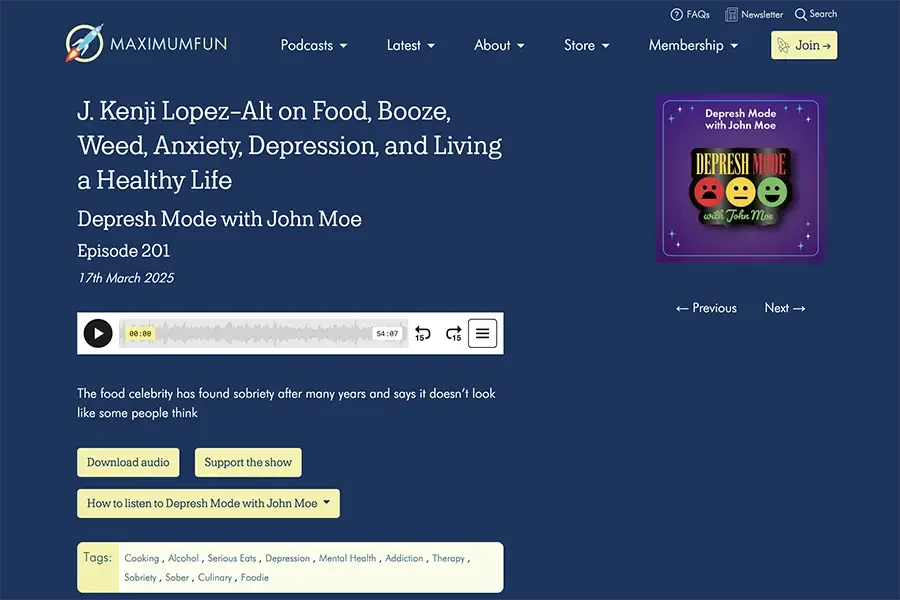This screenshot has width=900, height=600.
Task: Select the Serious Eats tag
Action: pos(232,558)
